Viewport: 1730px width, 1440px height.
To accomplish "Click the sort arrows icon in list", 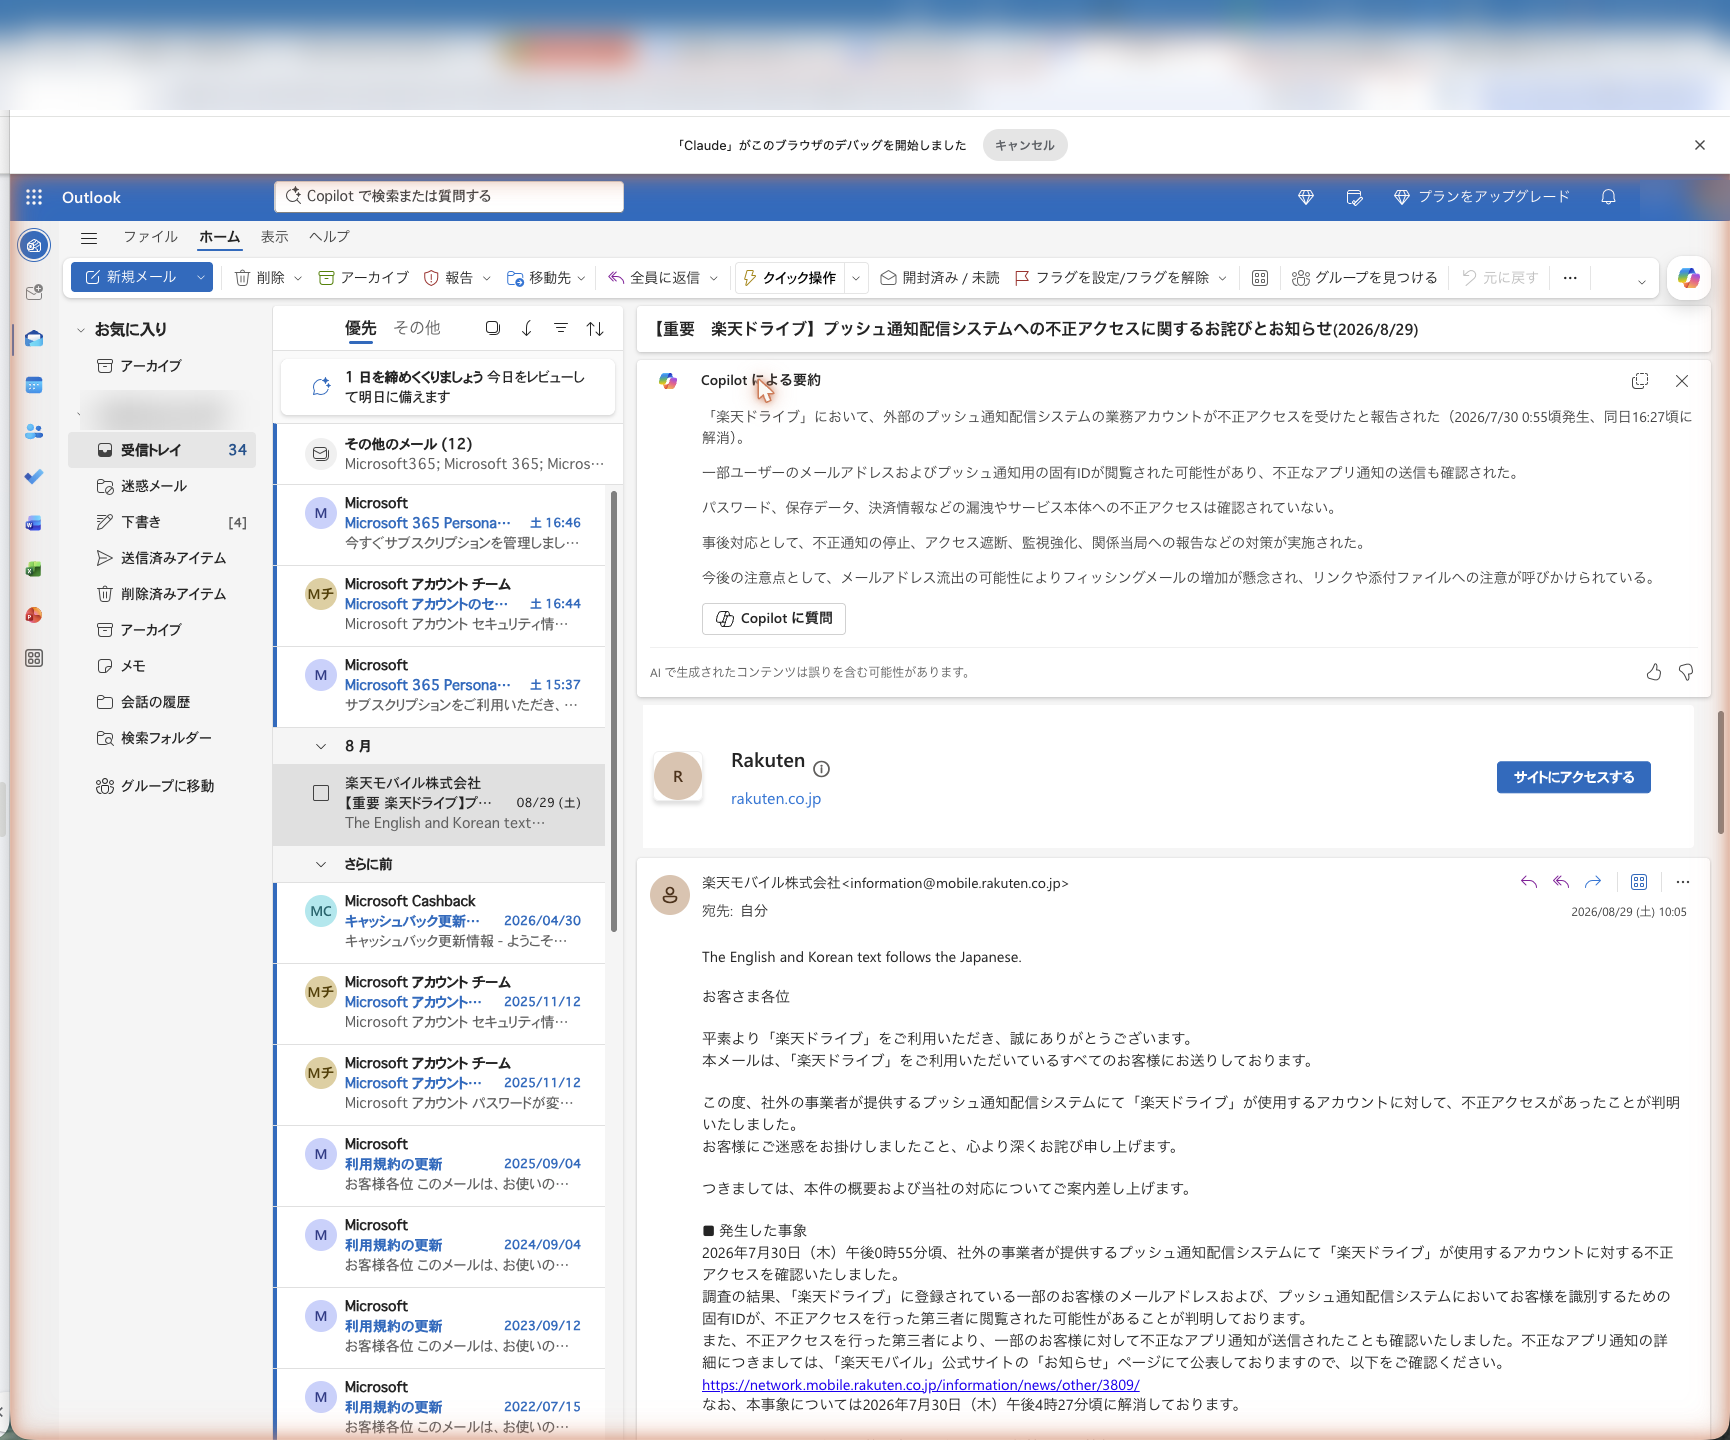I will 595,328.
